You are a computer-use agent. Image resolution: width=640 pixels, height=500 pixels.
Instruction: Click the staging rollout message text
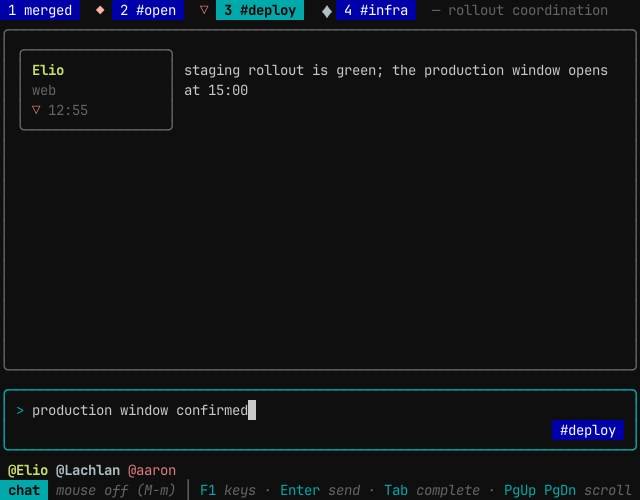396,80
